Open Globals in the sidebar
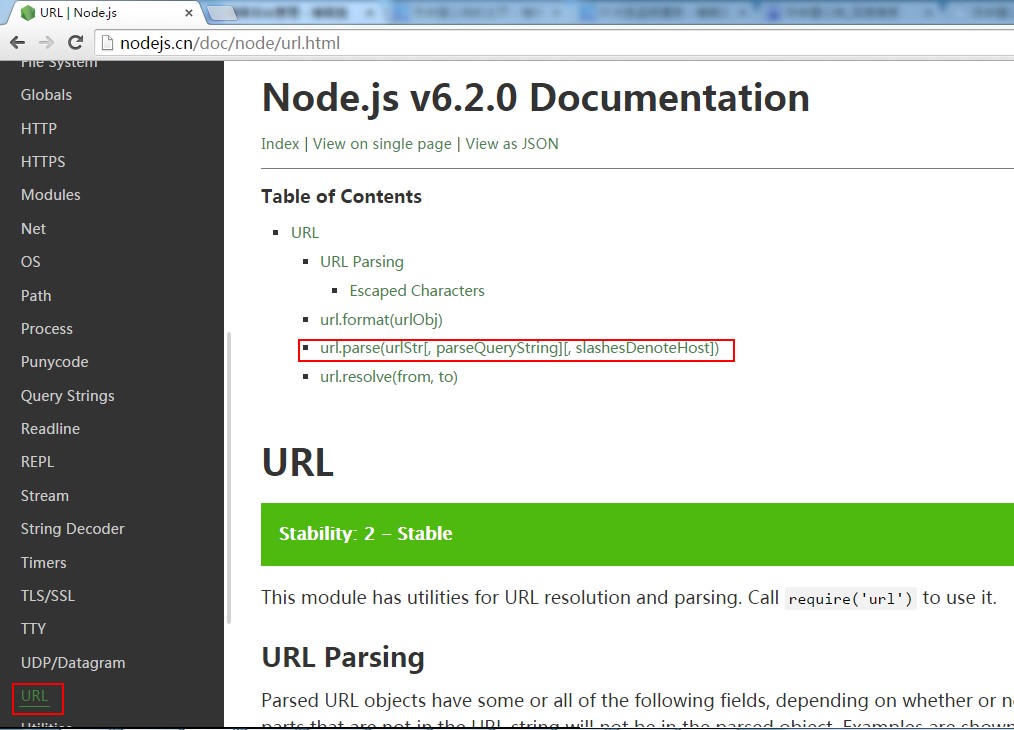This screenshot has height=730, width=1014. [46, 95]
